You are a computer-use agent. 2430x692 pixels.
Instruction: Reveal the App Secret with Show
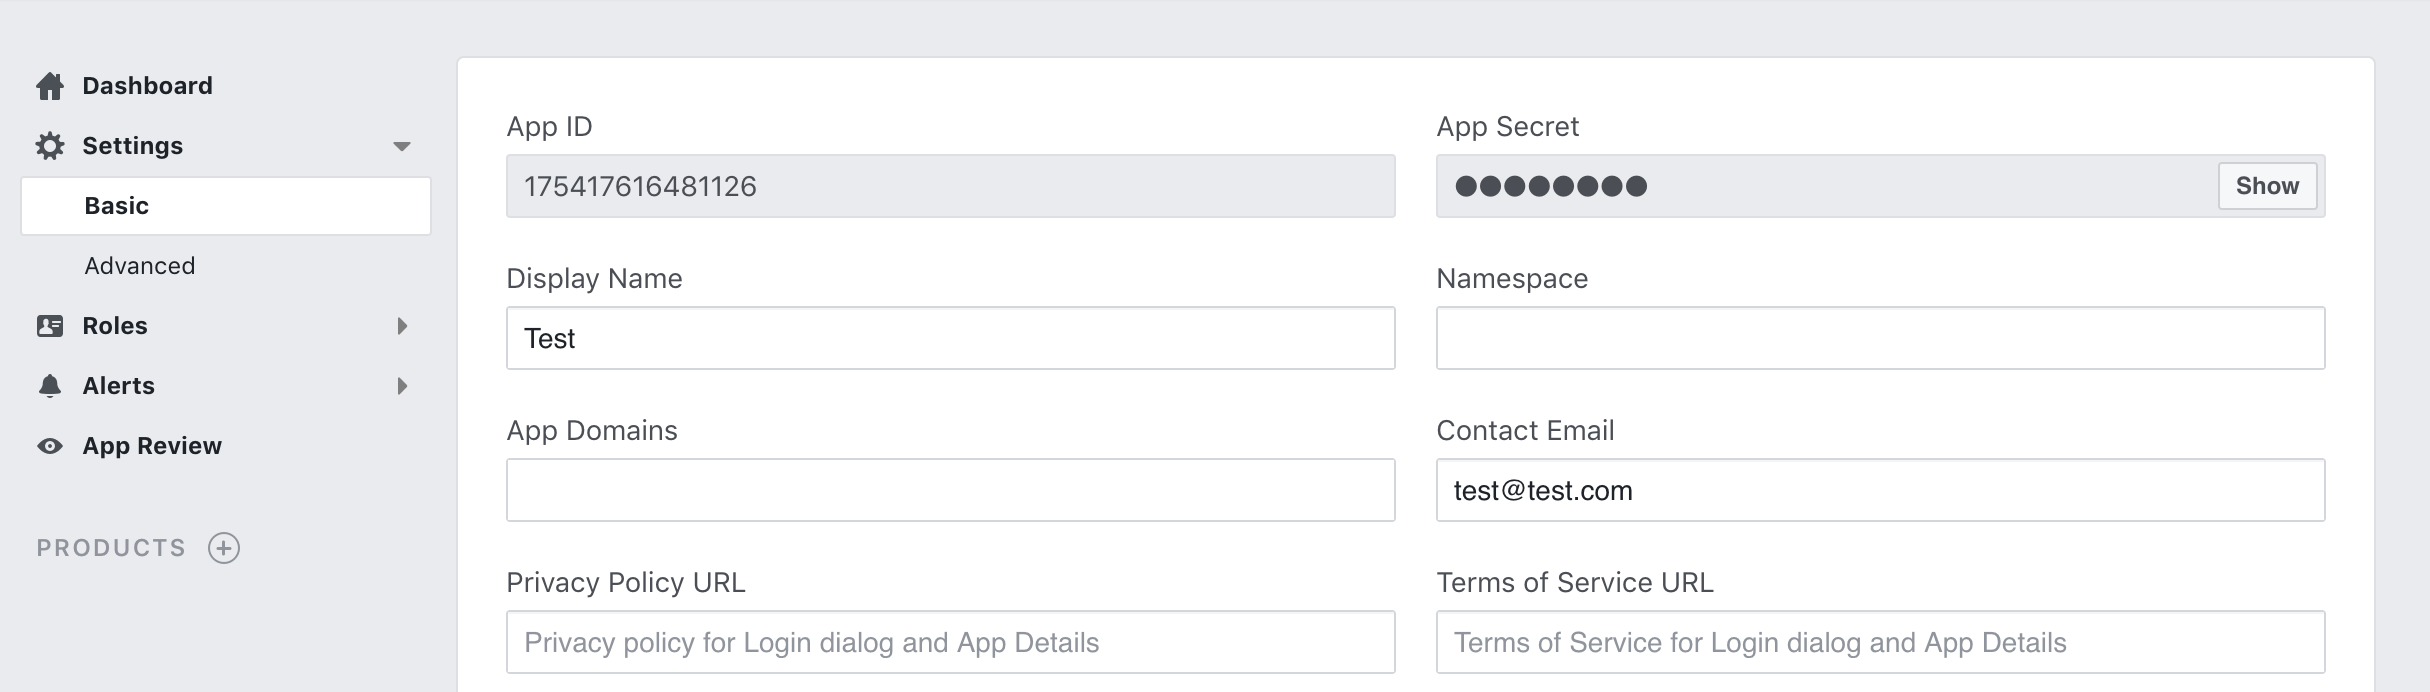(2266, 186)
